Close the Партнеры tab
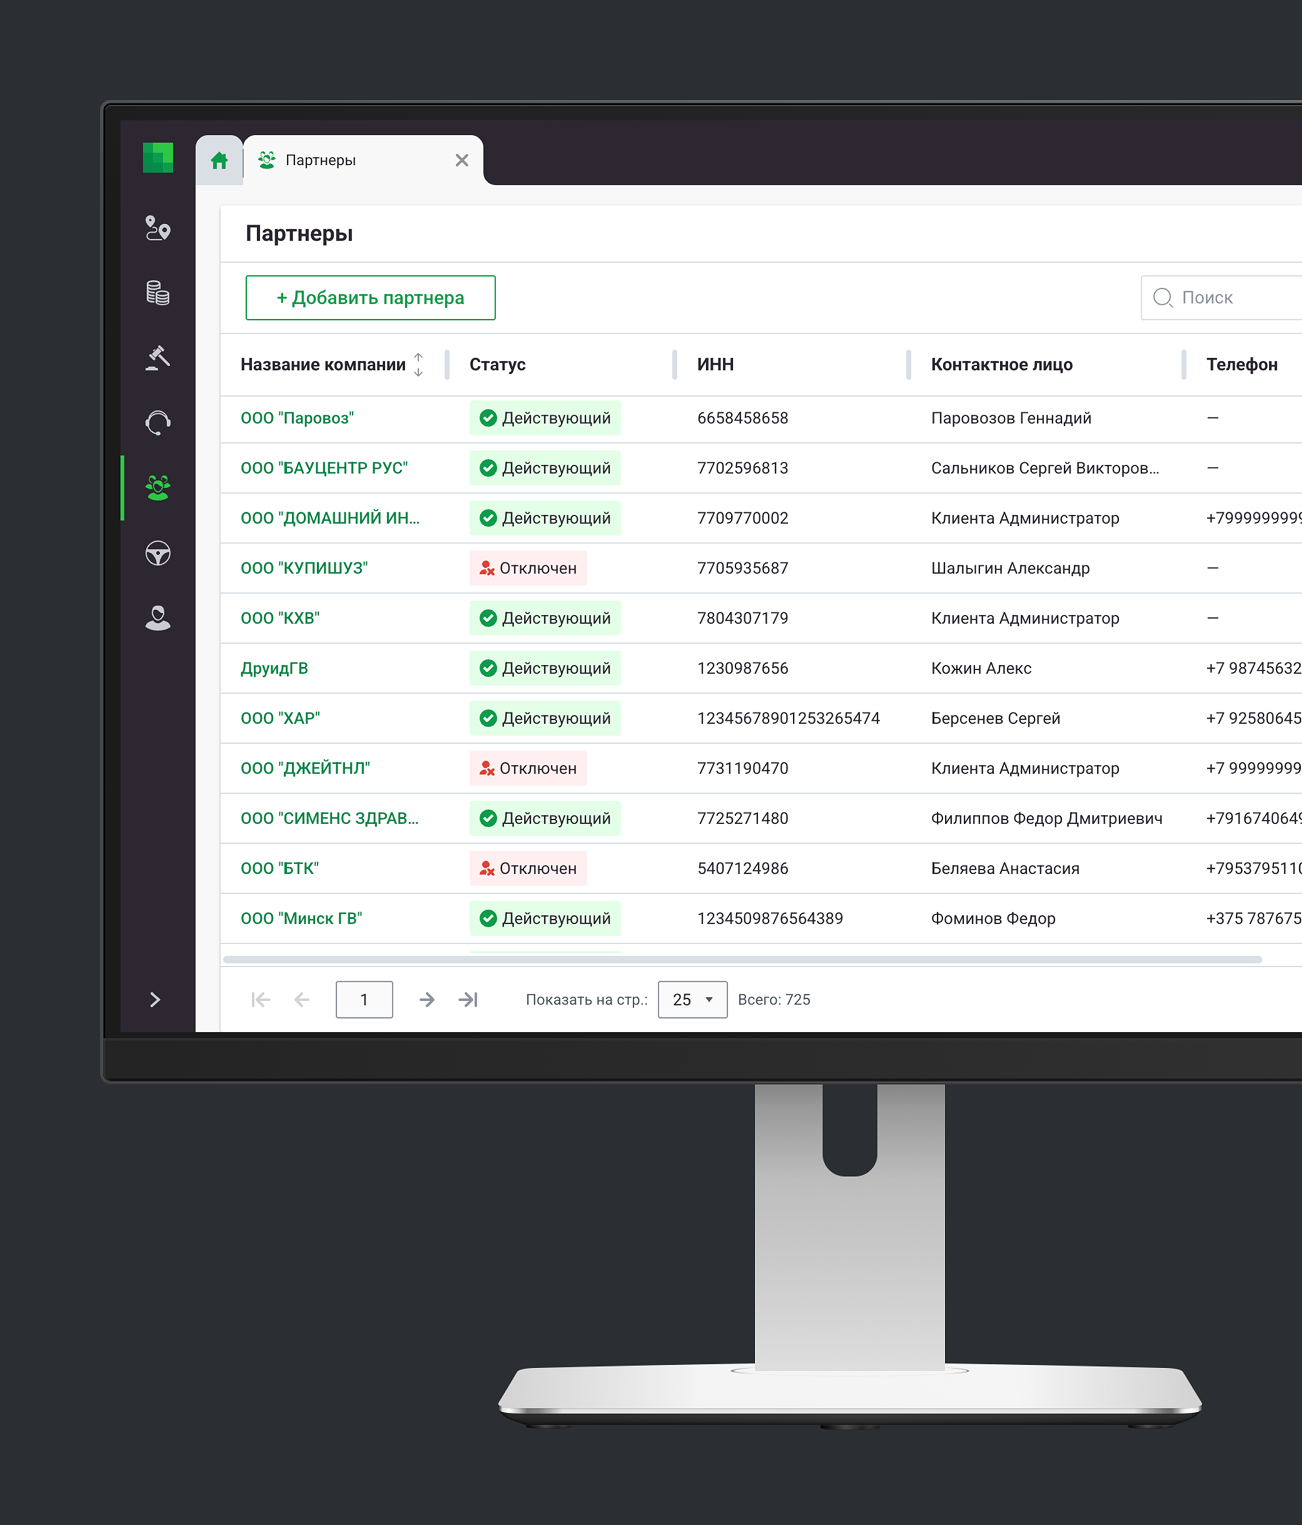The width and height of the screenshot is (1302, 1525). [462, 160]
